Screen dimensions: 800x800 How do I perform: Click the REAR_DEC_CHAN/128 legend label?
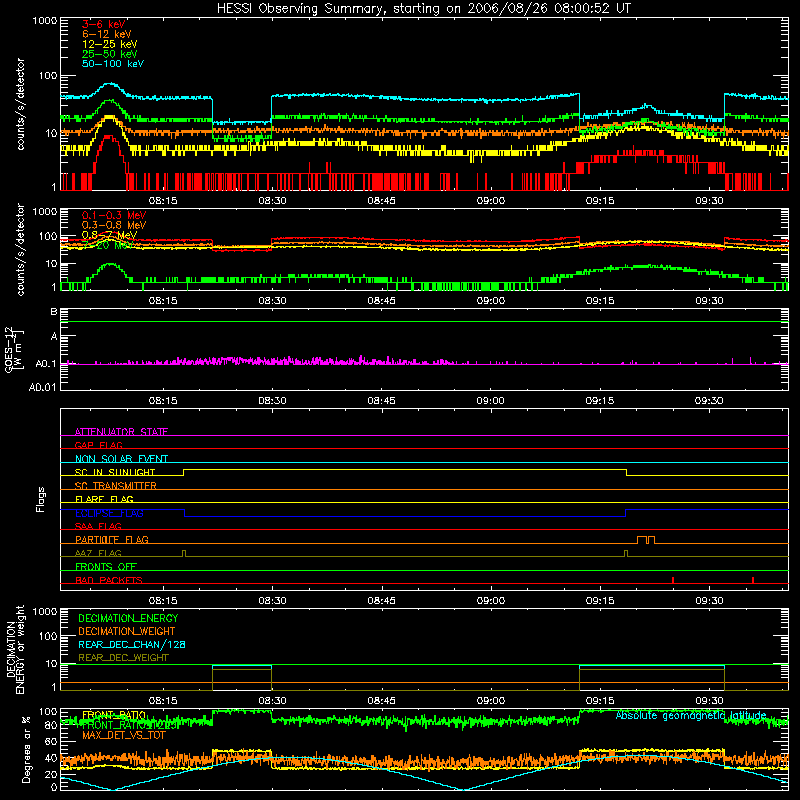click(x=132, y=644)
